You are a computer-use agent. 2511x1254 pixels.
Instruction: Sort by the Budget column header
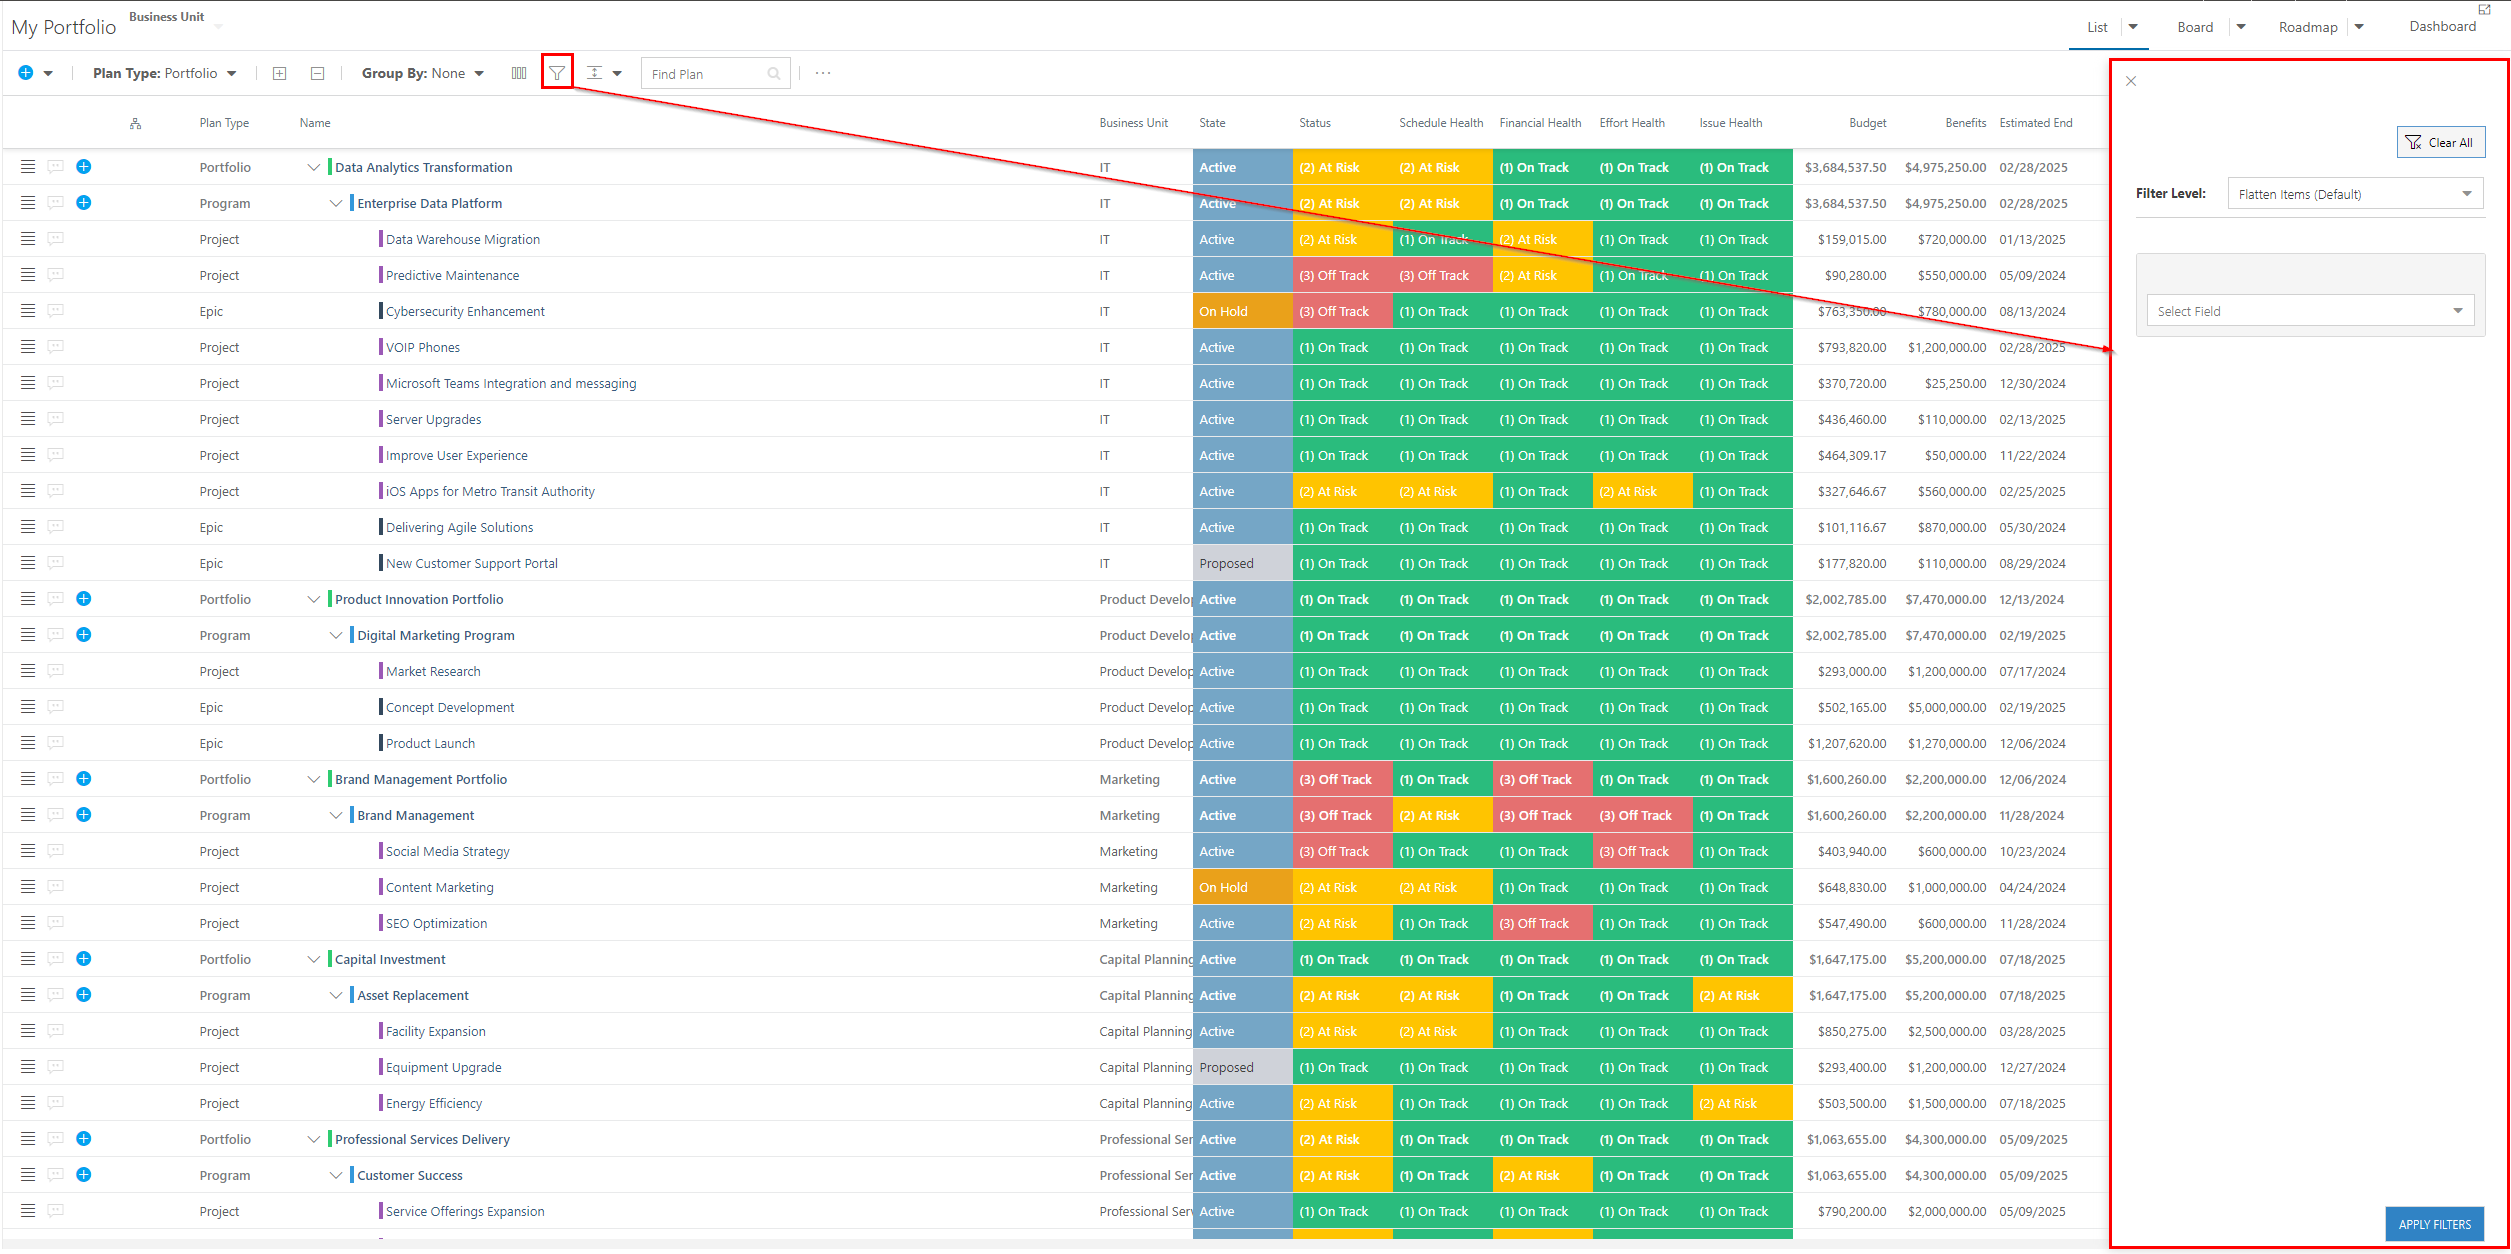pos(1867,123)
